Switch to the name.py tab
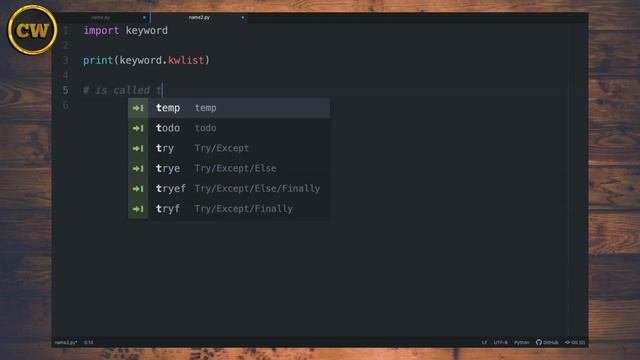This screenshot has width=640, height=360. pyautogui.click(x=101, y=18)
